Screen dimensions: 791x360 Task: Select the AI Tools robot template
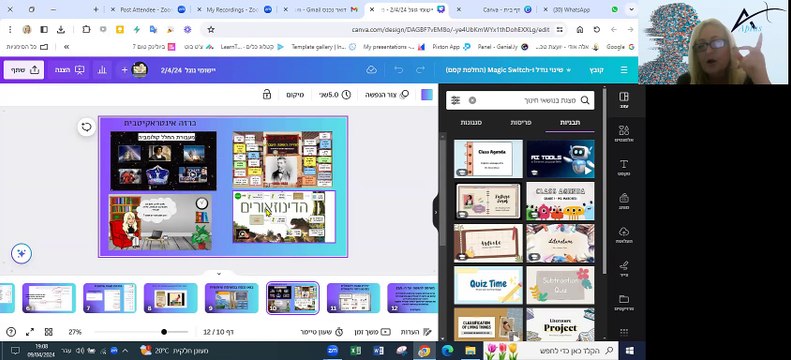[560, 158]
